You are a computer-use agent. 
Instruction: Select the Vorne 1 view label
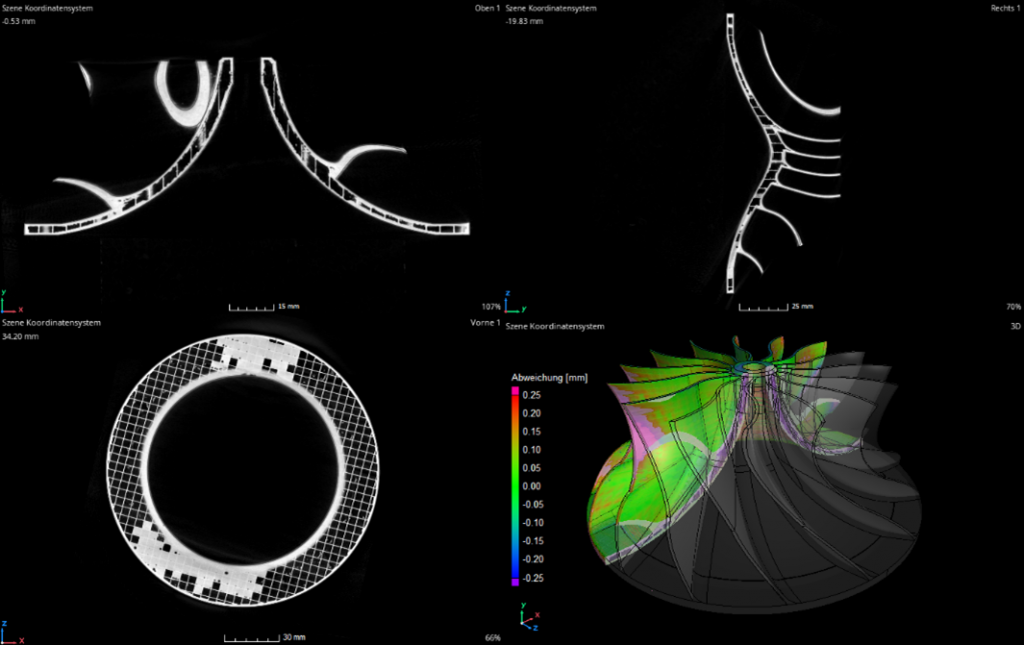[x=485, y=324]
